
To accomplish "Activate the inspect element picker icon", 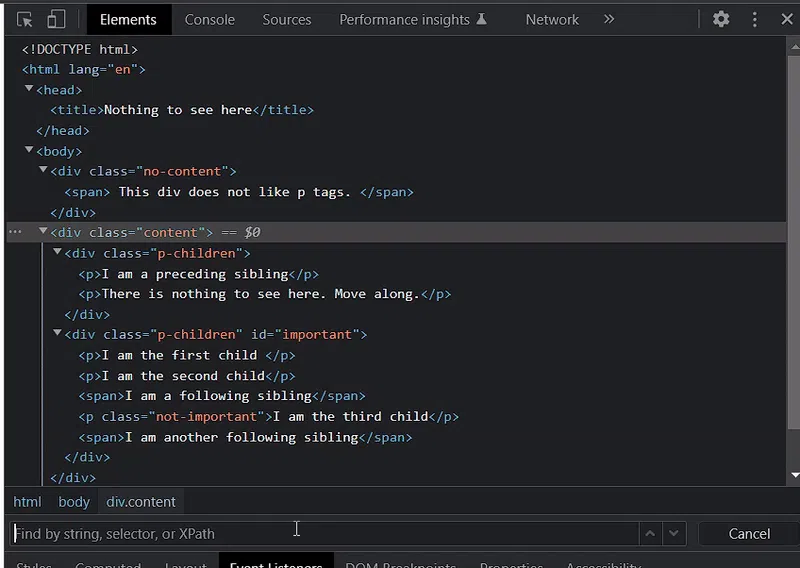I will [x=24, y=20].
